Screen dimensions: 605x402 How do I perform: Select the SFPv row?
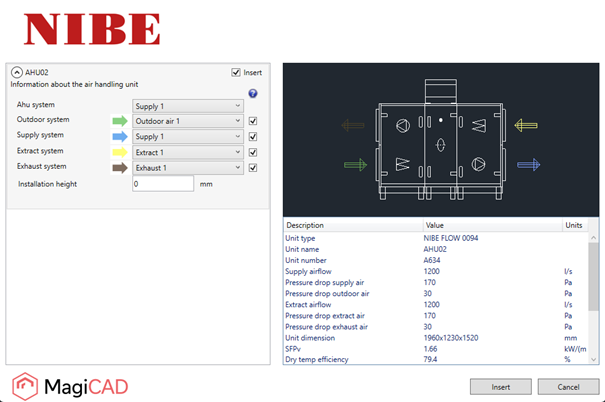click(x=436, y=349)
